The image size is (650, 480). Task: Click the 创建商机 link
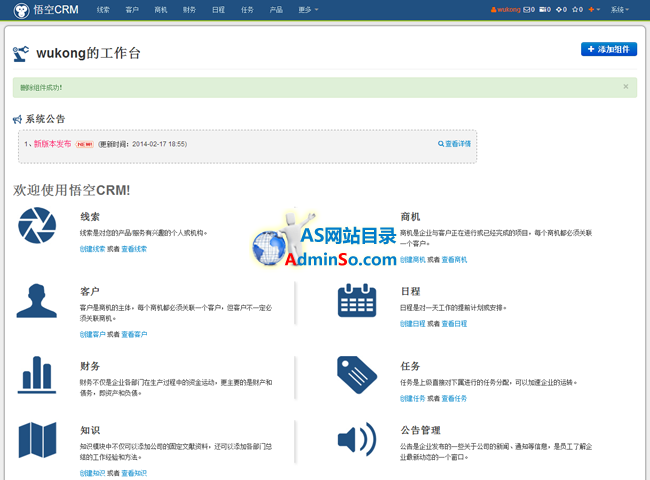click(x=412, y=260)
